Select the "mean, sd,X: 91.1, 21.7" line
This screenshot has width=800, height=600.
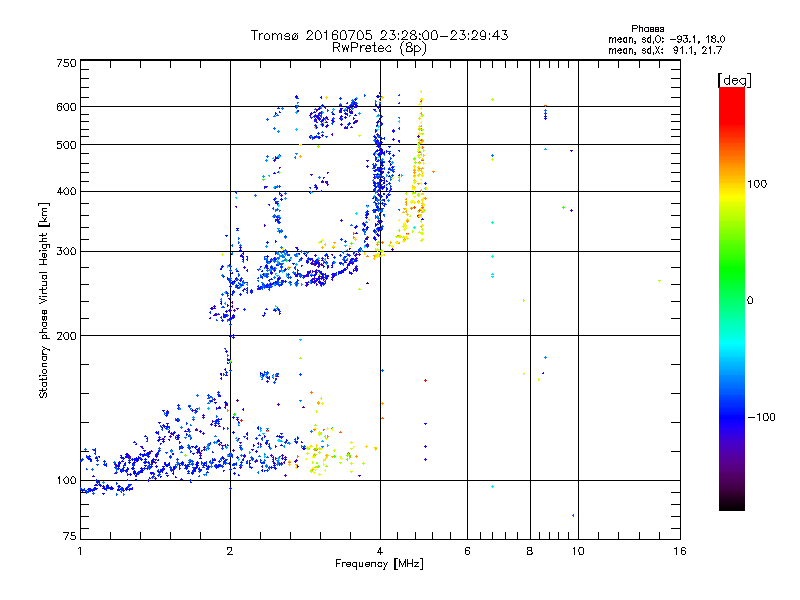(665, 50)
